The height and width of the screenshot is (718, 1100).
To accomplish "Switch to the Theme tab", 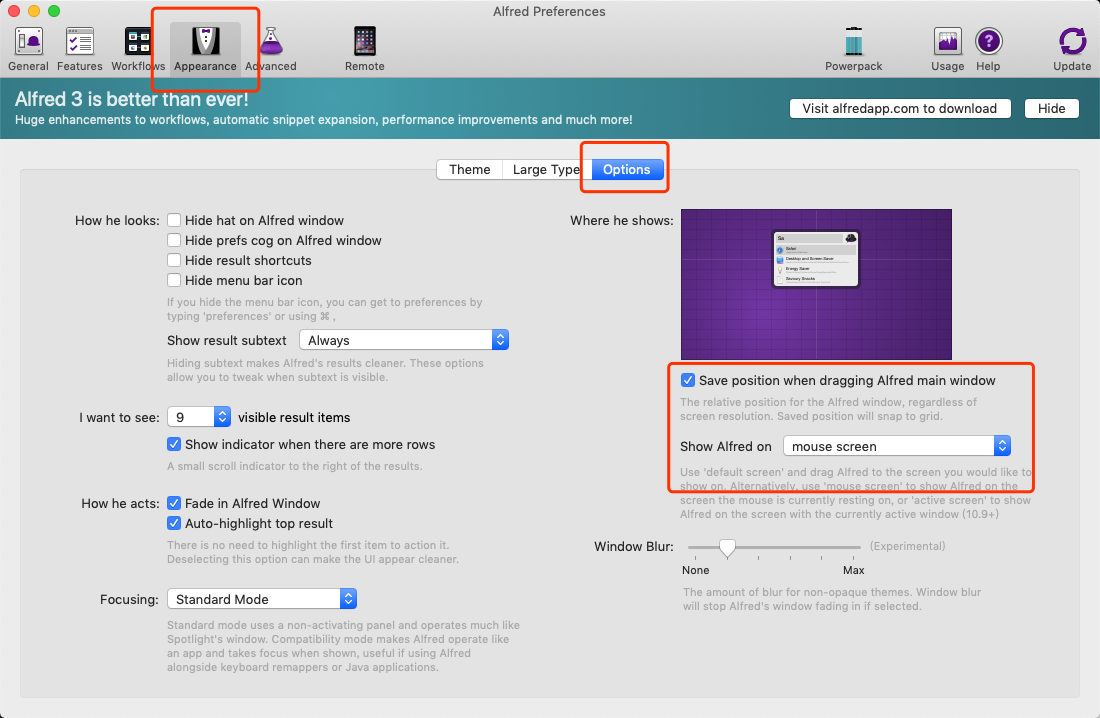I will tap(469, 169).
